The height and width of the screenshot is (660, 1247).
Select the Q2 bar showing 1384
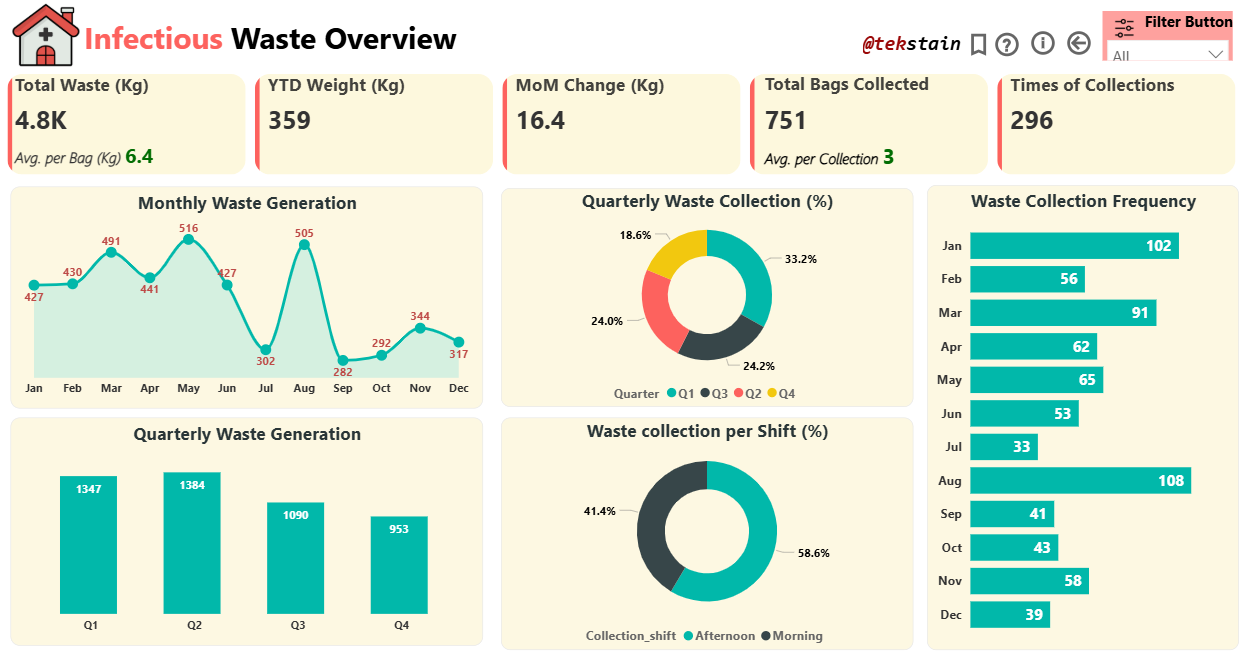pyautogui.click(x=192, y=543)
